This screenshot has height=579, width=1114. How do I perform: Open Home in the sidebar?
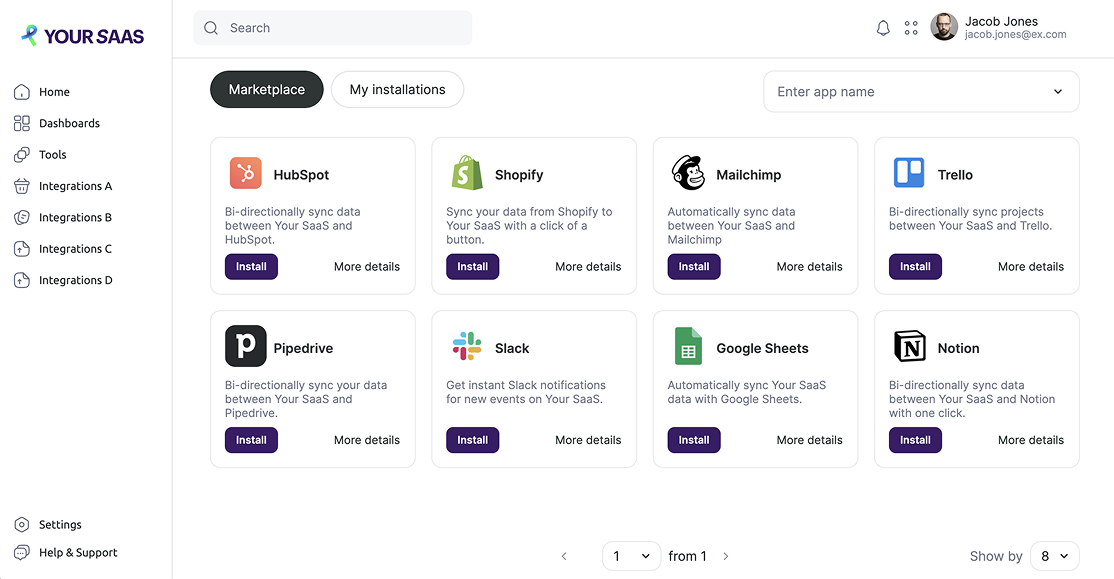coord(54,92)
